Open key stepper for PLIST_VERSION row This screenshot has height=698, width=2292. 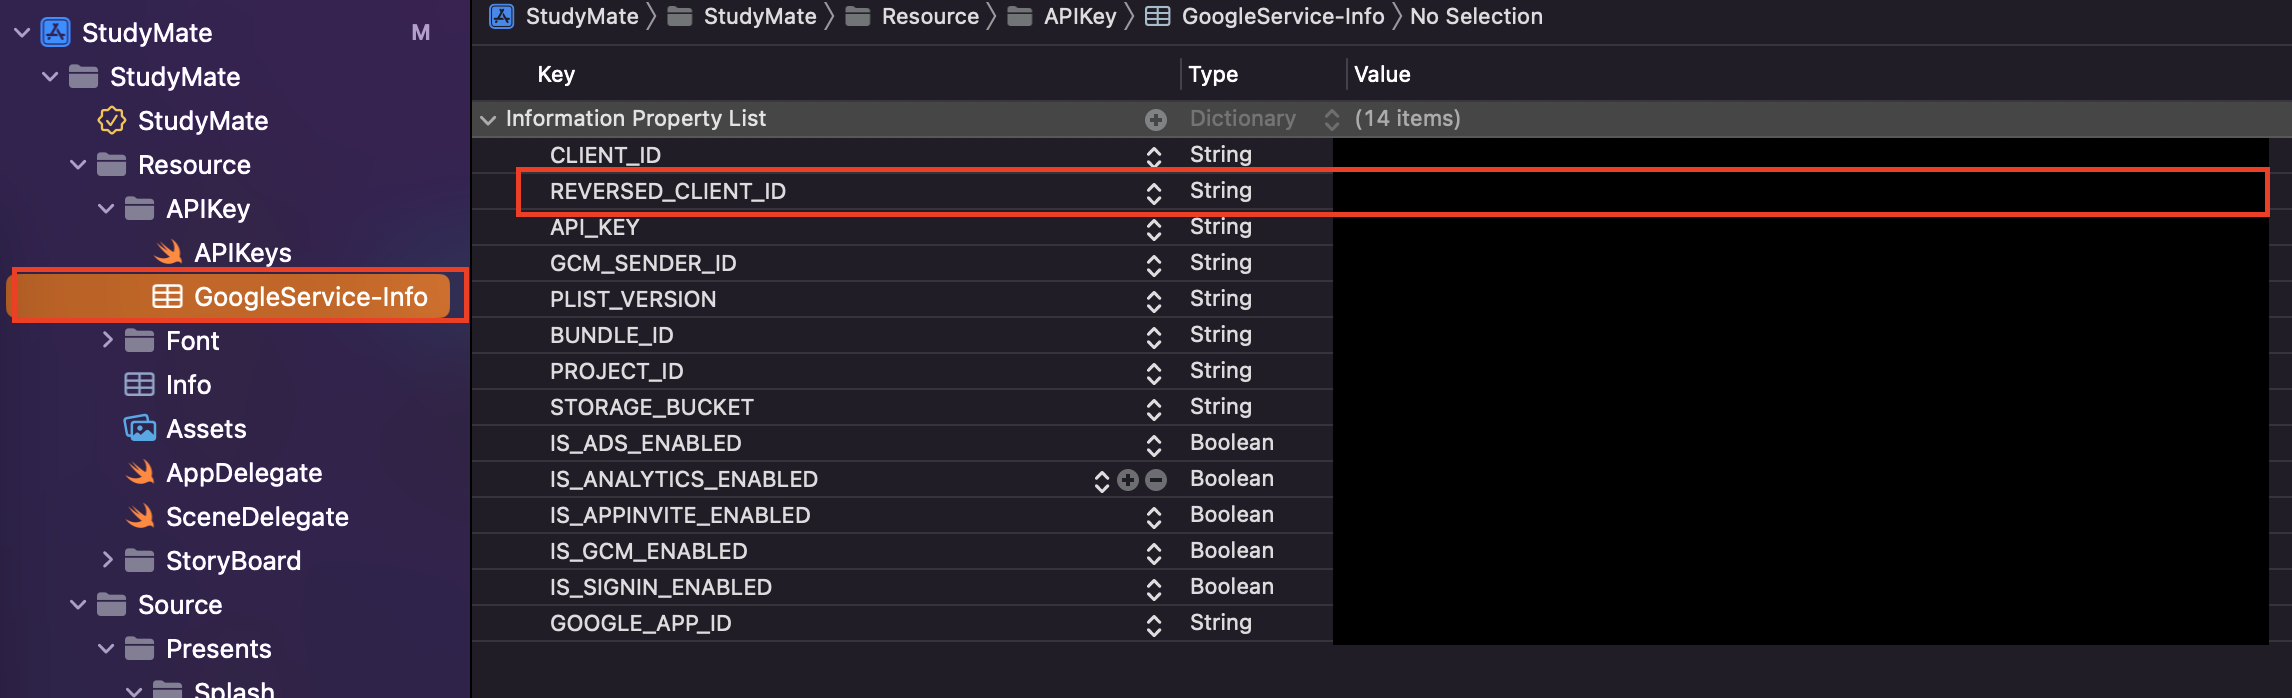tap(1154, 300)
